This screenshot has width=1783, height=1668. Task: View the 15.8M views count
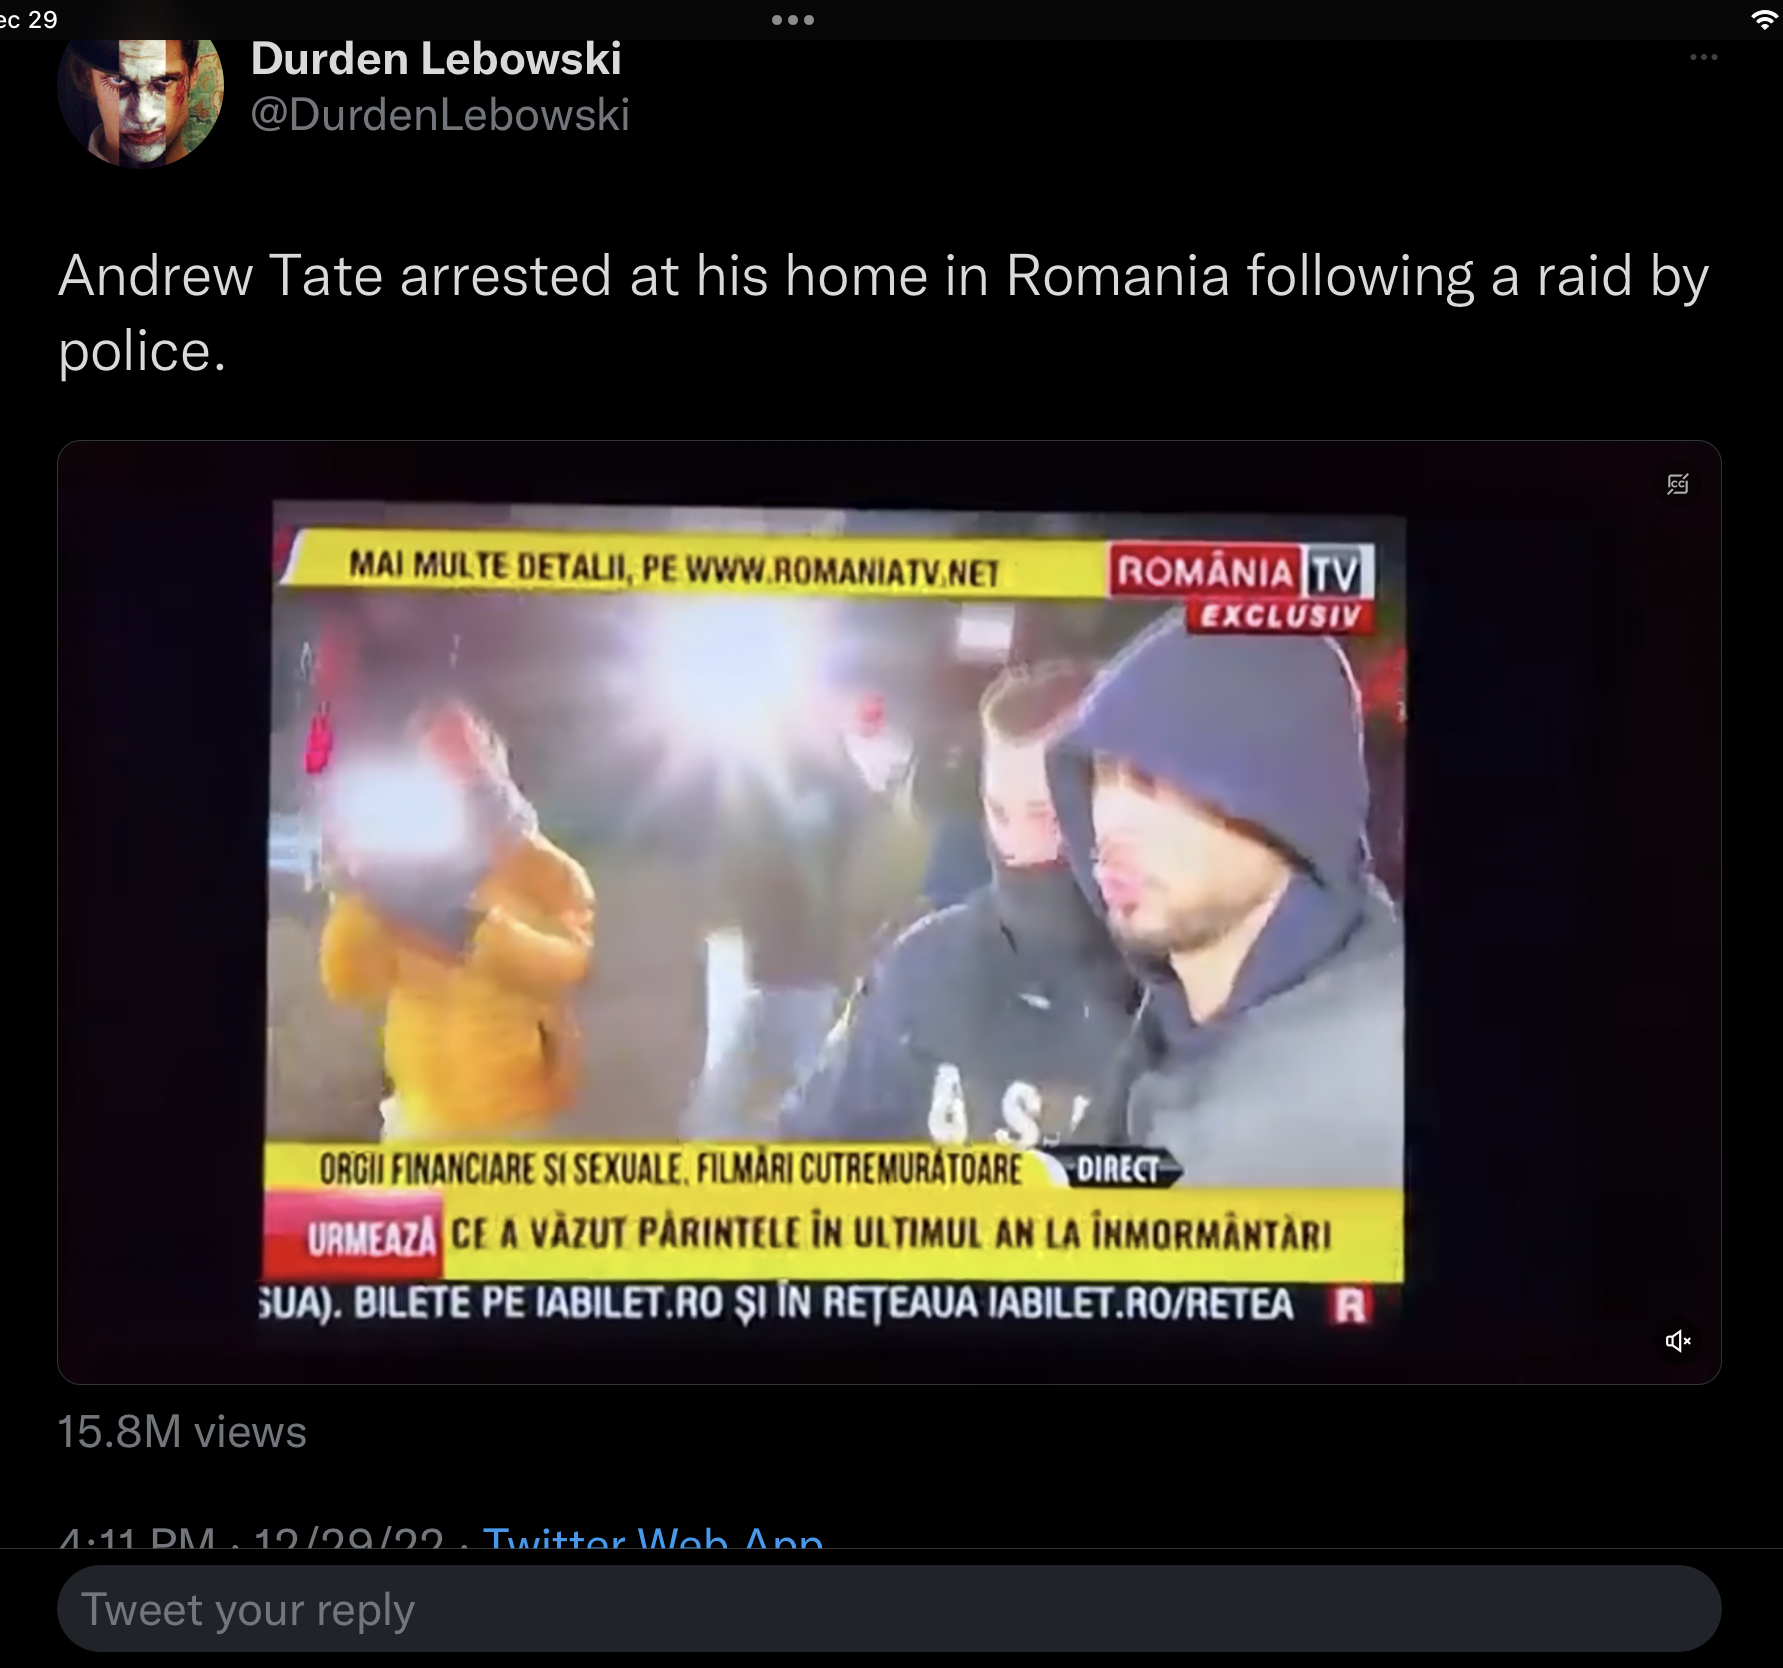coord(182,1432)
